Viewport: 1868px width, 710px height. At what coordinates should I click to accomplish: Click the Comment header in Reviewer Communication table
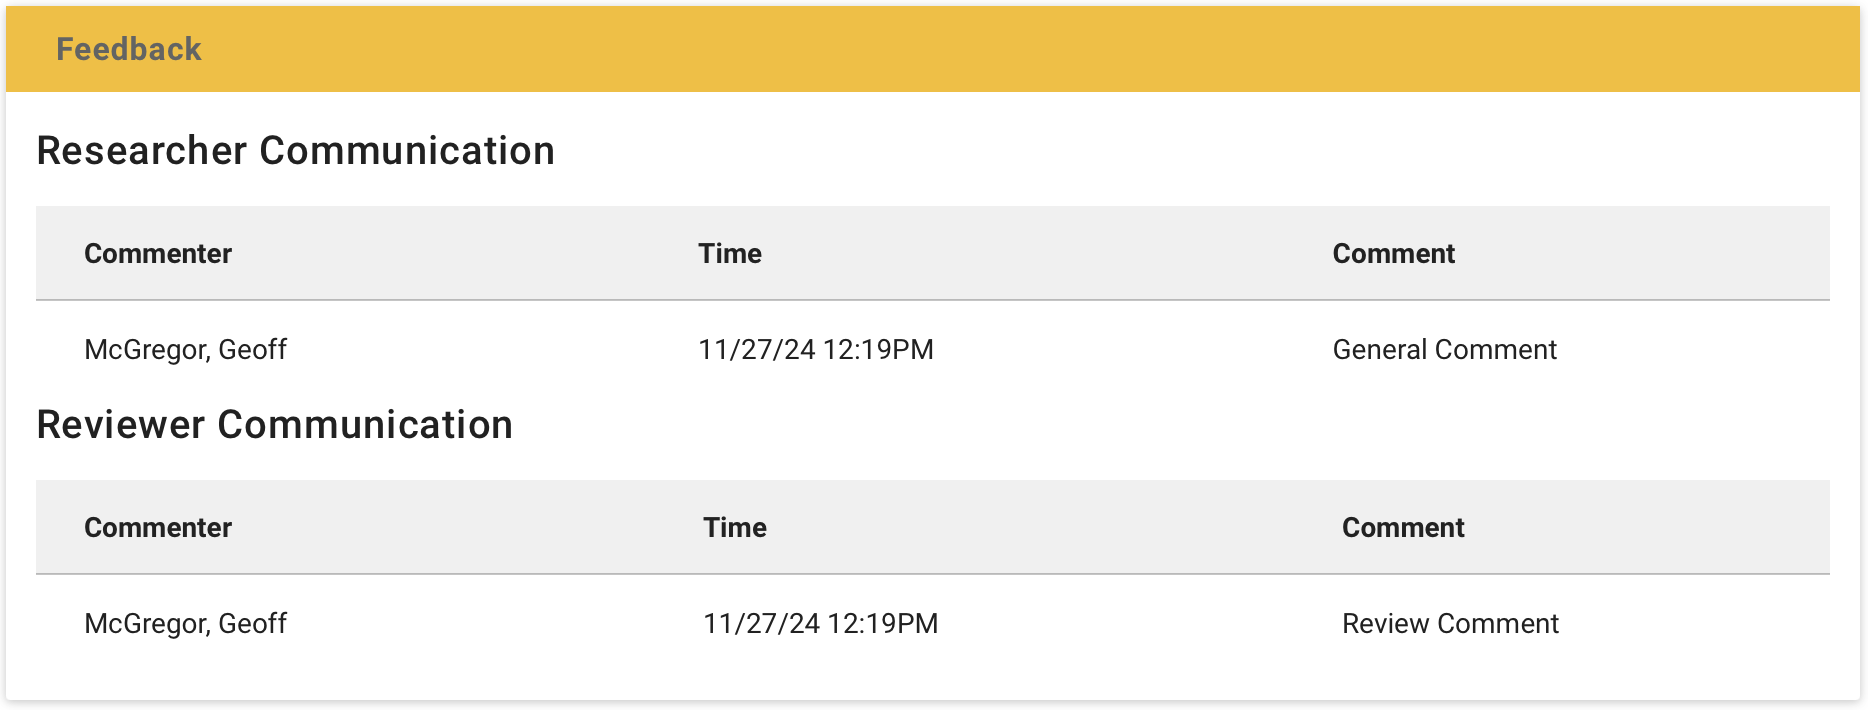[x=1404, y=527]
